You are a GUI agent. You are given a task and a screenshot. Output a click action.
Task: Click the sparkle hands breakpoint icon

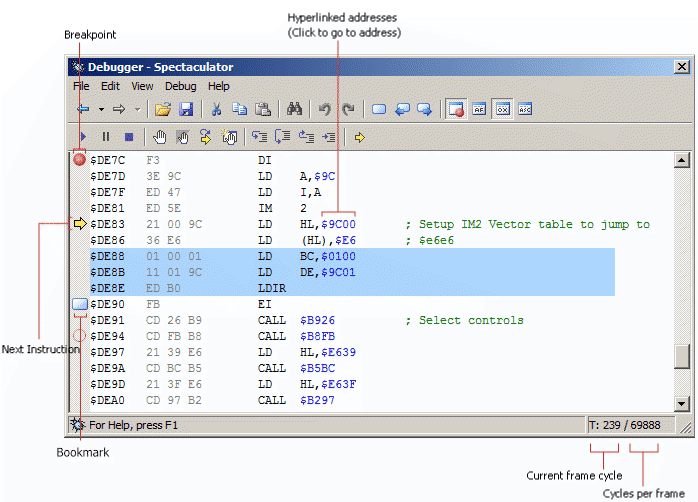[x=229, y=137]
